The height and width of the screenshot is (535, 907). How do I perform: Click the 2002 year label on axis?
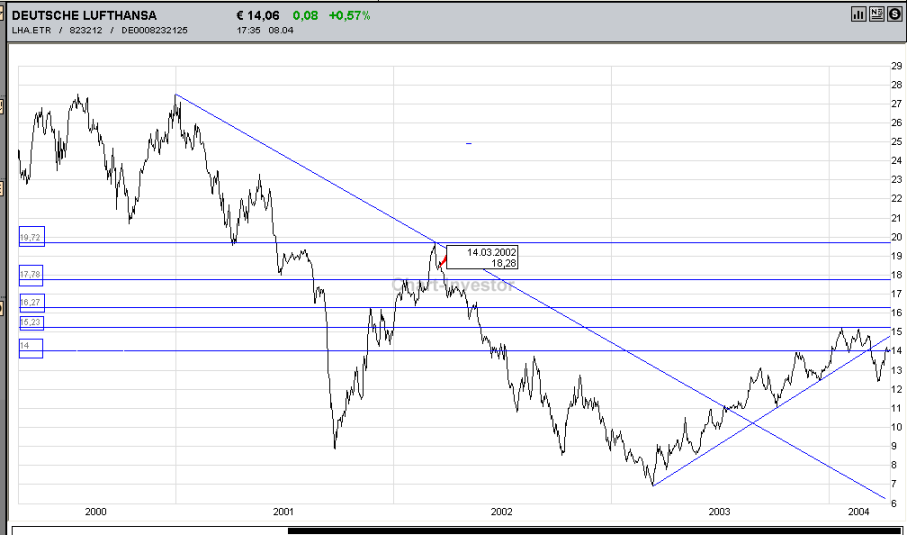(502, 511)
